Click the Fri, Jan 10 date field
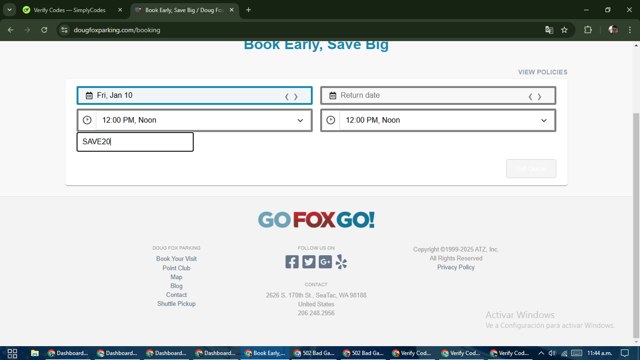640x360 pixels. [195, 96]
